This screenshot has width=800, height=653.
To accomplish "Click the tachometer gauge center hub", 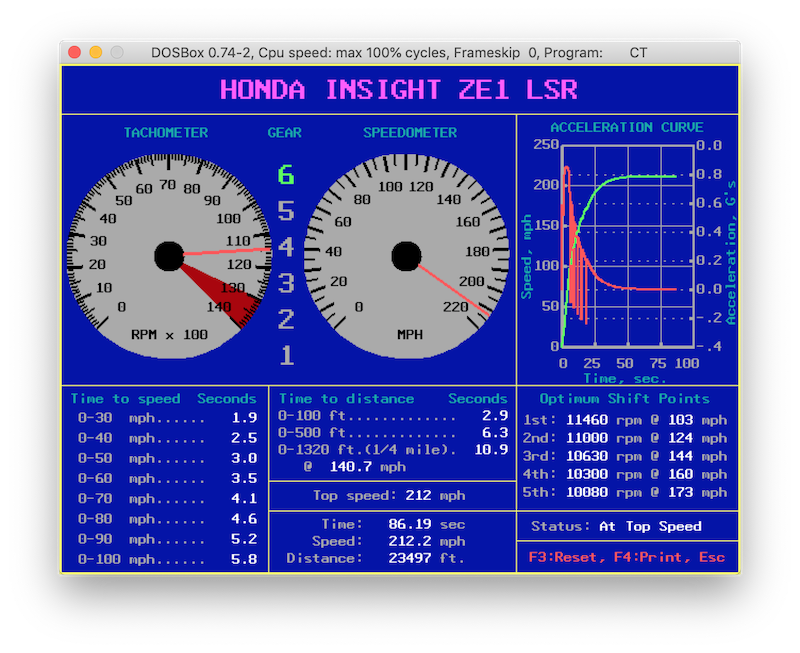I will pos(169,256).
